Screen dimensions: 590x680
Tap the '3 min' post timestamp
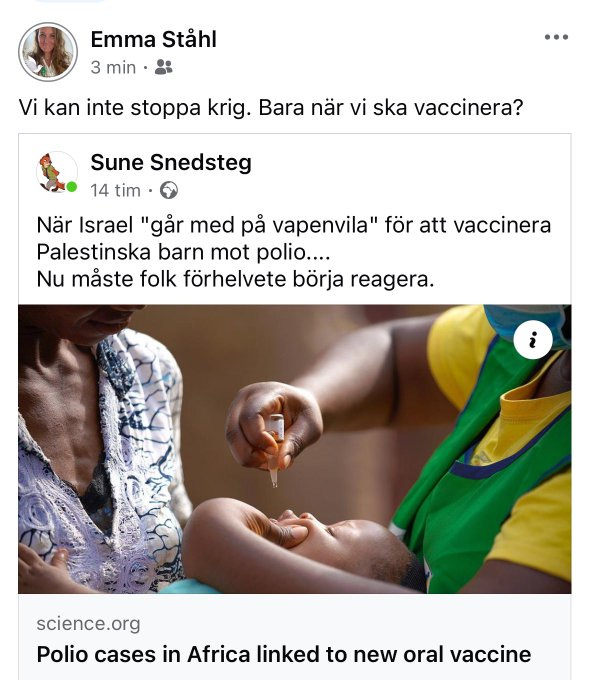[x=113, y=68]
